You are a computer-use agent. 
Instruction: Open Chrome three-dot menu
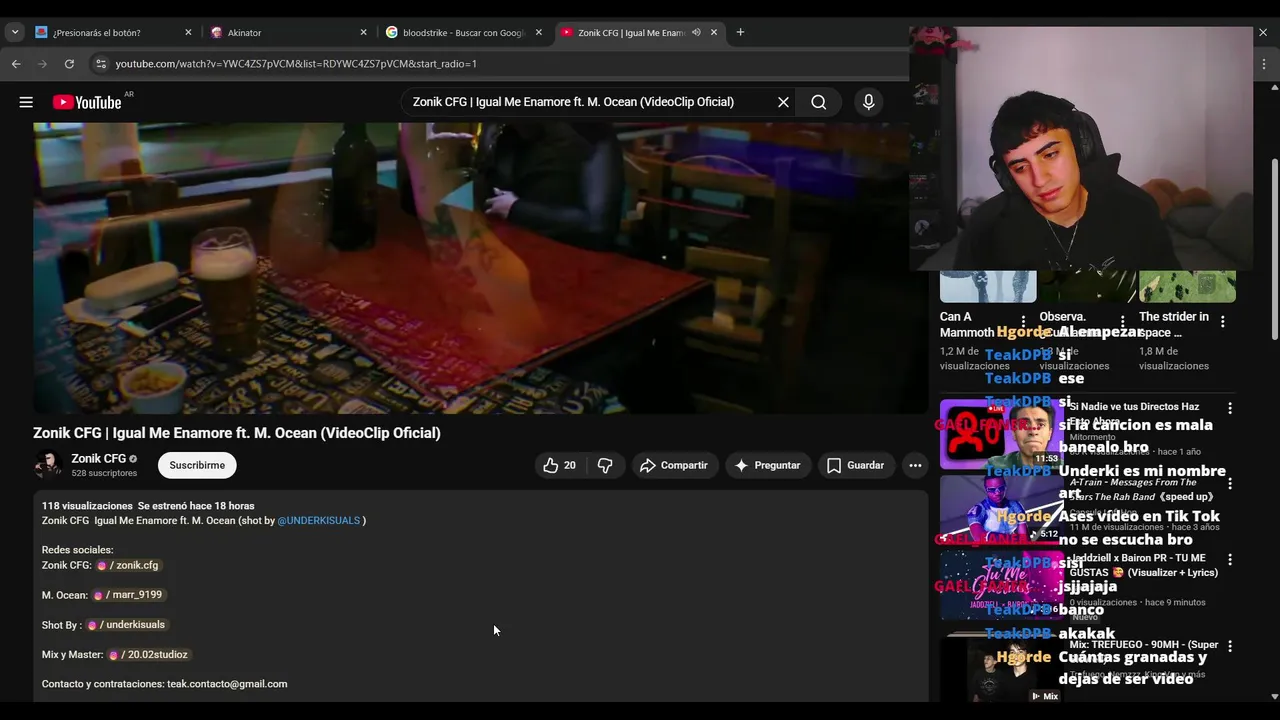(x=1264, y=63)
